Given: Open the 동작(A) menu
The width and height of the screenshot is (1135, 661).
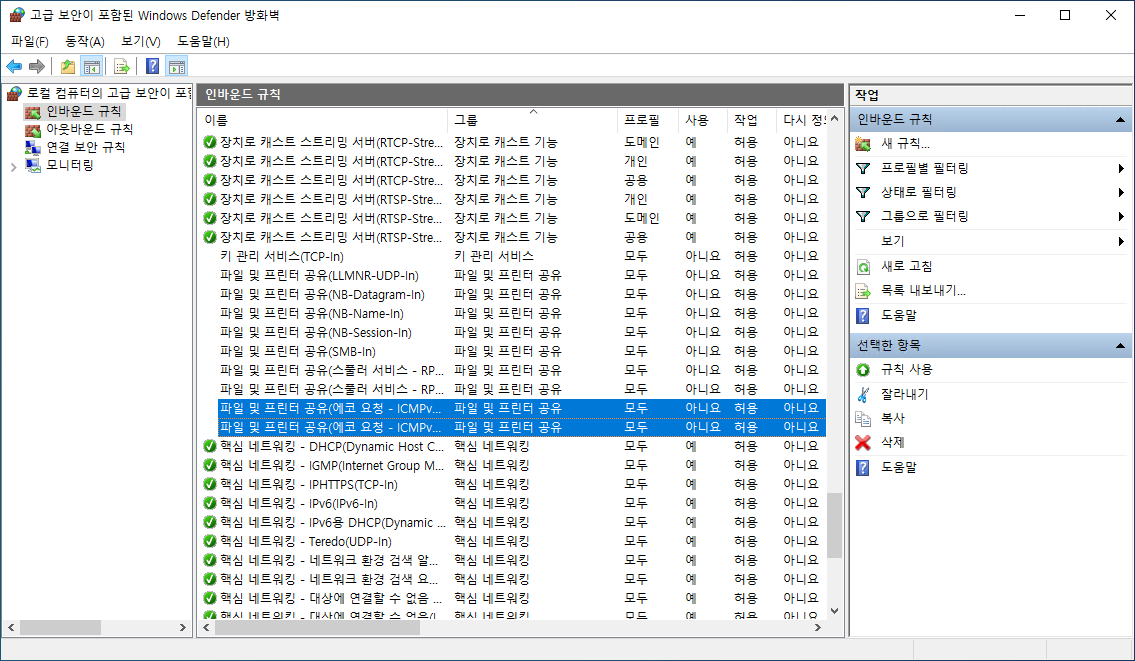Looking at the screenshot, I should (85, 41).
